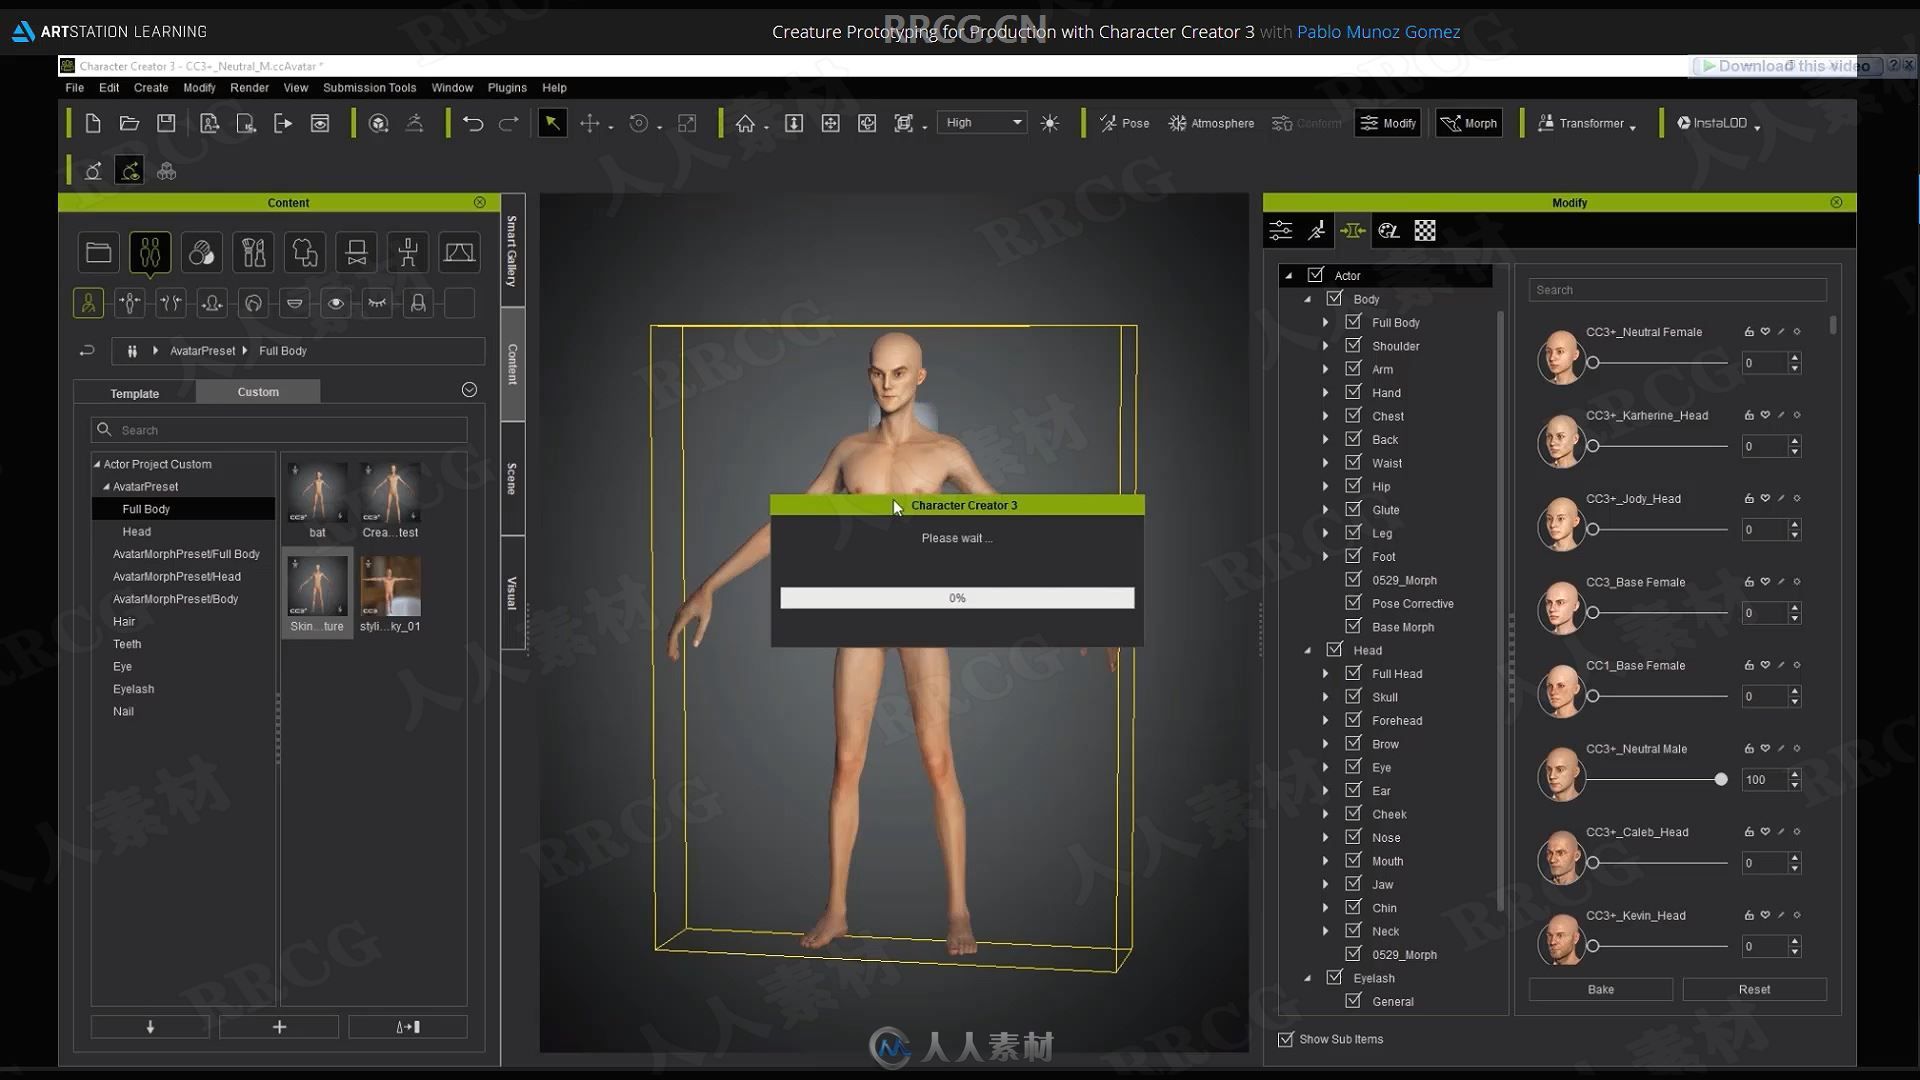Expand the Full Body morph group
This screenshot has height=1080, width=1920.
[x=1326, y=322]
